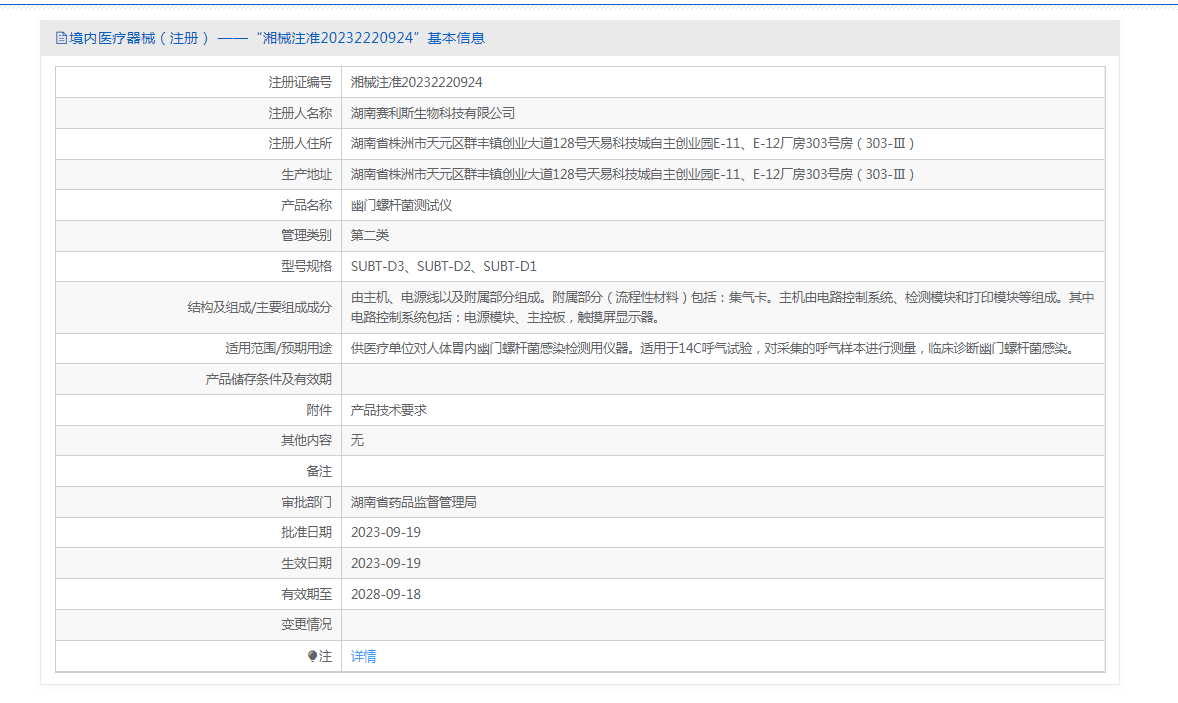Click the 产品名称 row label
The width and height of the screenshot is (1178, 703).
(x=307, y=205)
